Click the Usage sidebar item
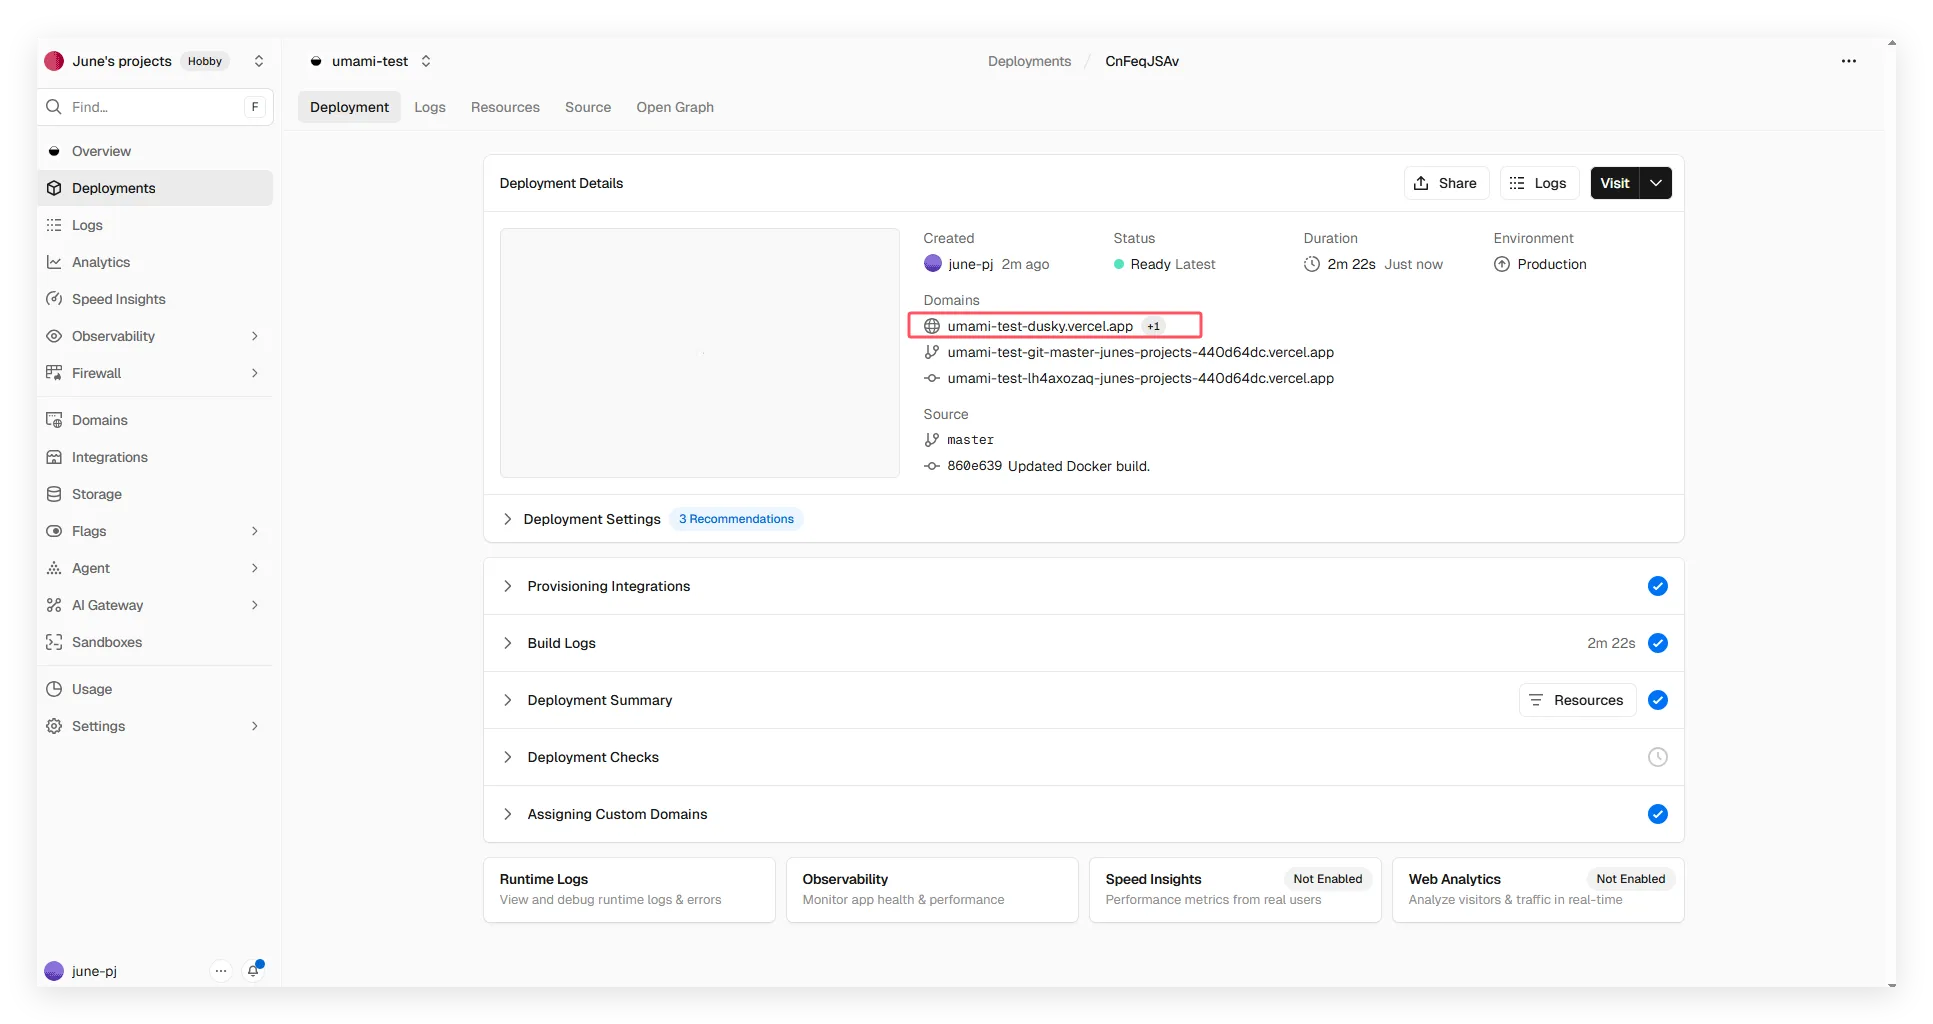Image resolution: width=1933 pixels, height=1024 pixels. tap(91, 689)
